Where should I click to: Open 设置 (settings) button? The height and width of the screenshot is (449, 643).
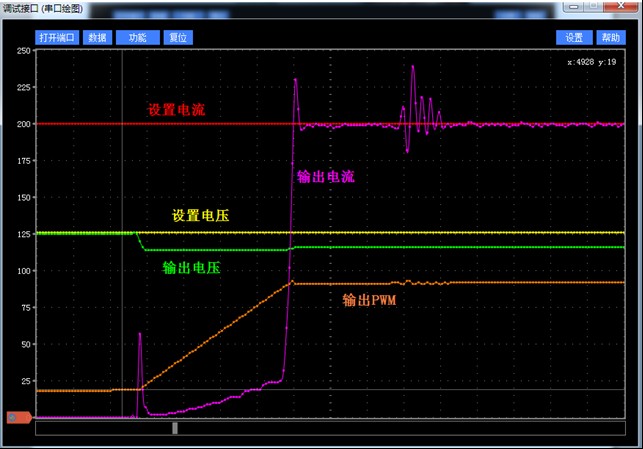574,38
